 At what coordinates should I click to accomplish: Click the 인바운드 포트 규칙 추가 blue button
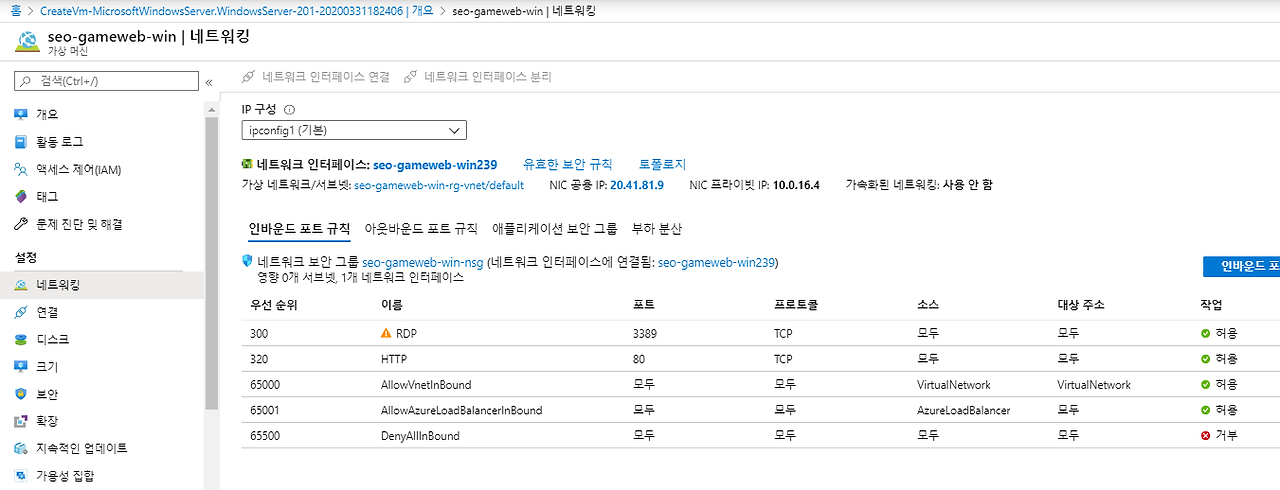[1241, 266]
